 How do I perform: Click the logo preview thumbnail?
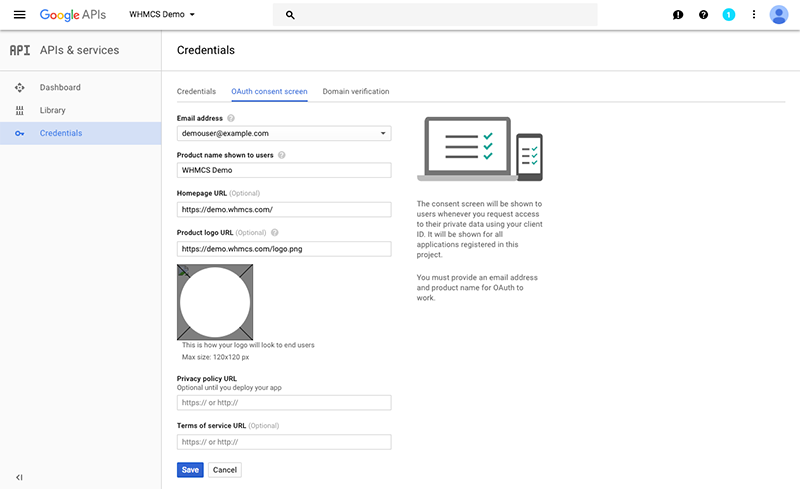point(215,302)
